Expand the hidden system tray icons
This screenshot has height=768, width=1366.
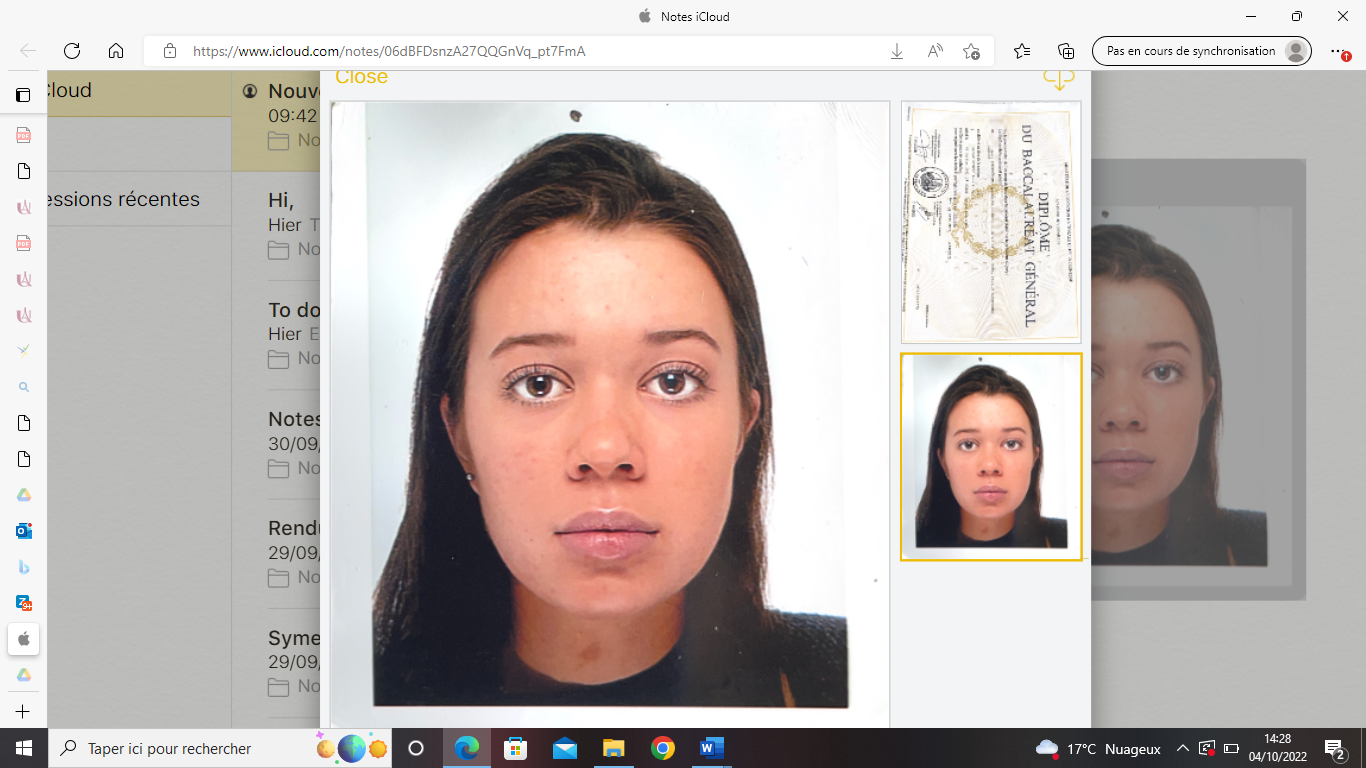(x=1182, y=749)
